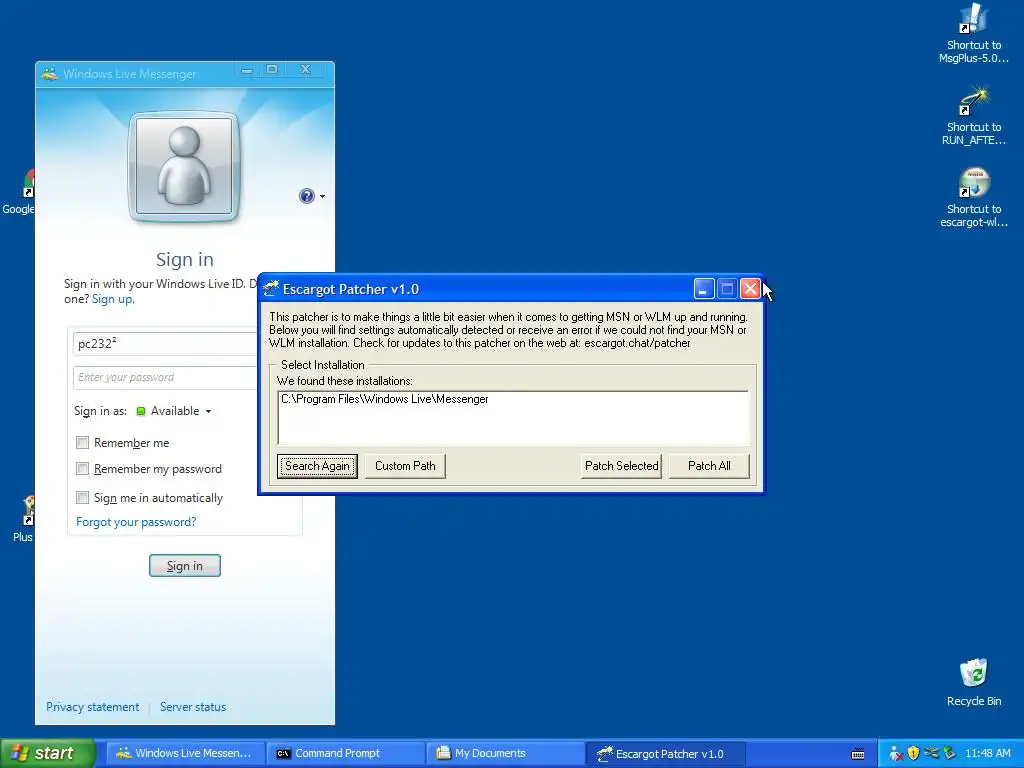1024x768 pixels.
Task: Minimize the Windows Live Messenger window
Action: [x=247, y=69]
